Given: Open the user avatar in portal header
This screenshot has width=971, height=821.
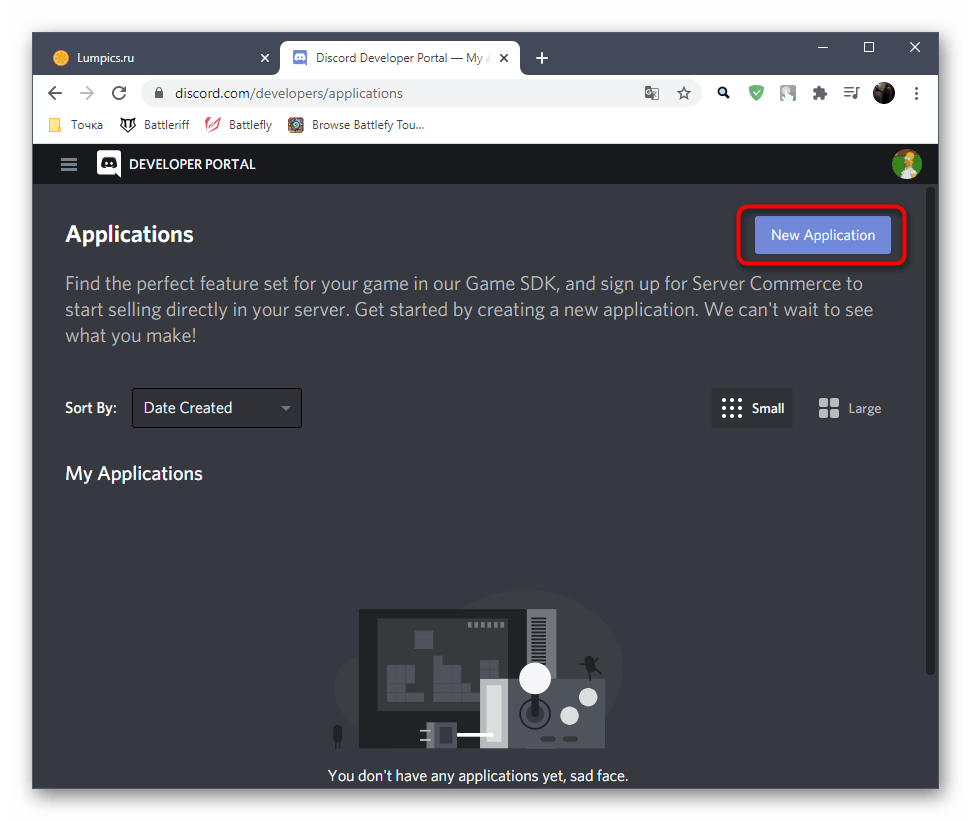Looking at the screenshot, I should [906, 164].
